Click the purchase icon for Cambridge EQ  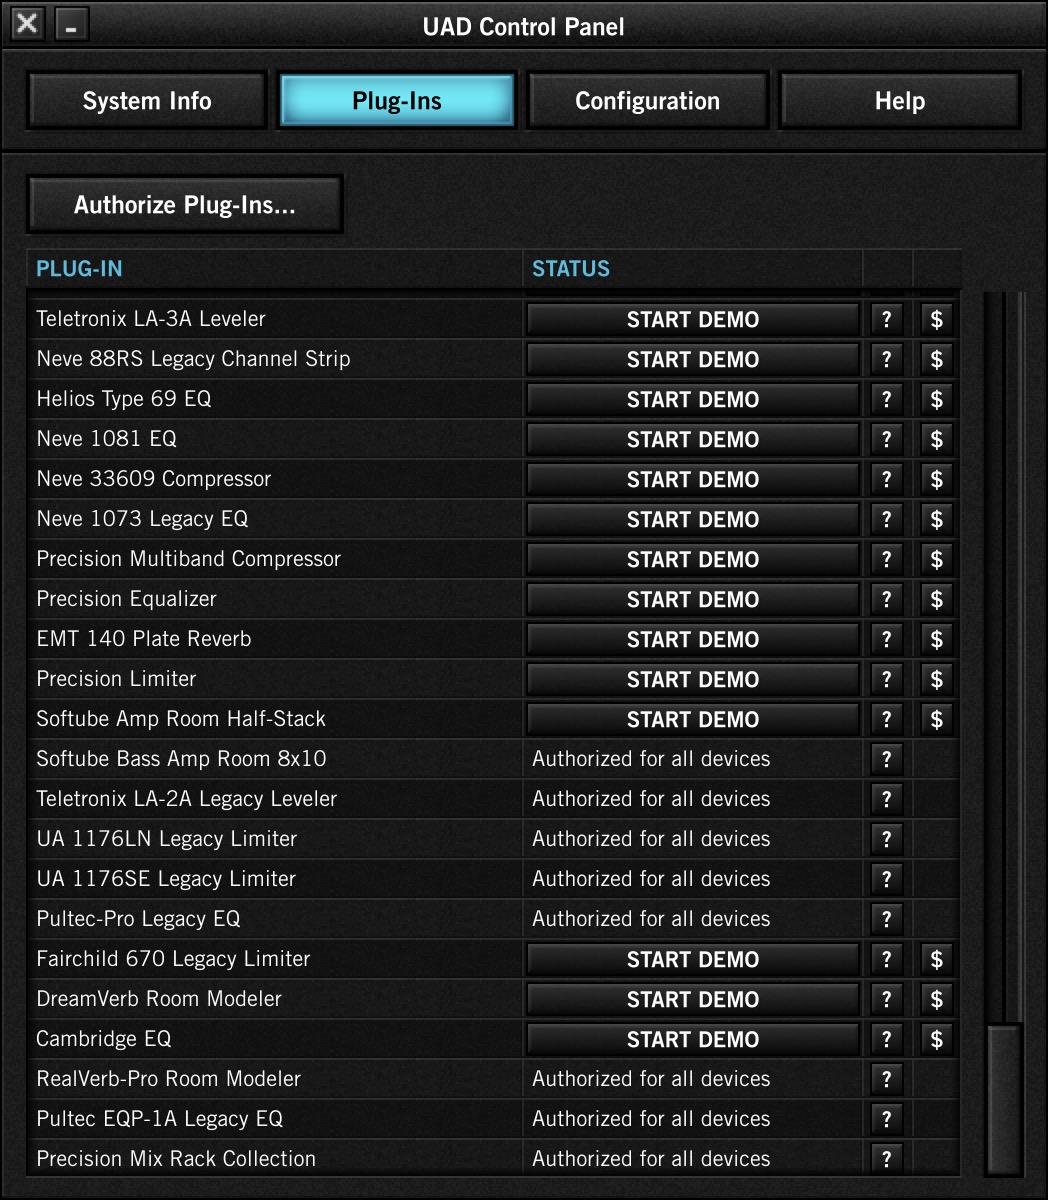[x=936, y=1039]
